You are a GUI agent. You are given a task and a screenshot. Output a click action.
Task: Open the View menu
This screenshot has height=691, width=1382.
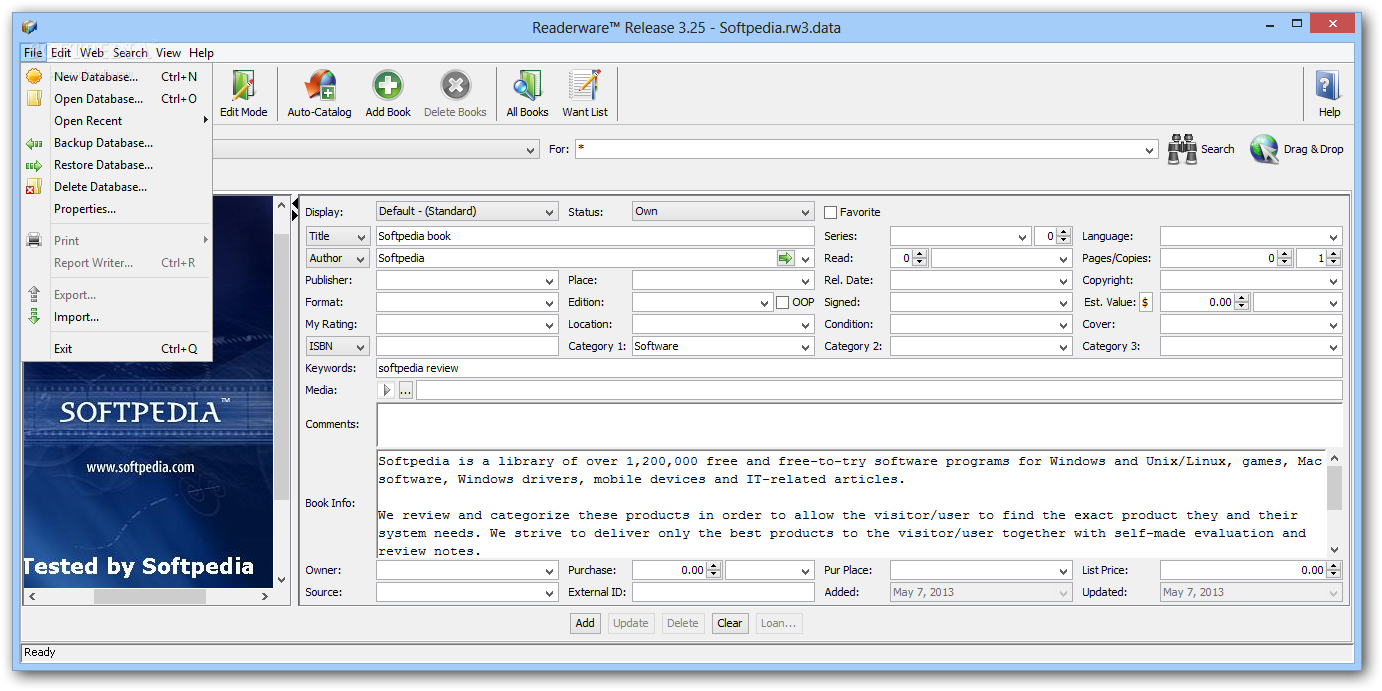point(168,53)
